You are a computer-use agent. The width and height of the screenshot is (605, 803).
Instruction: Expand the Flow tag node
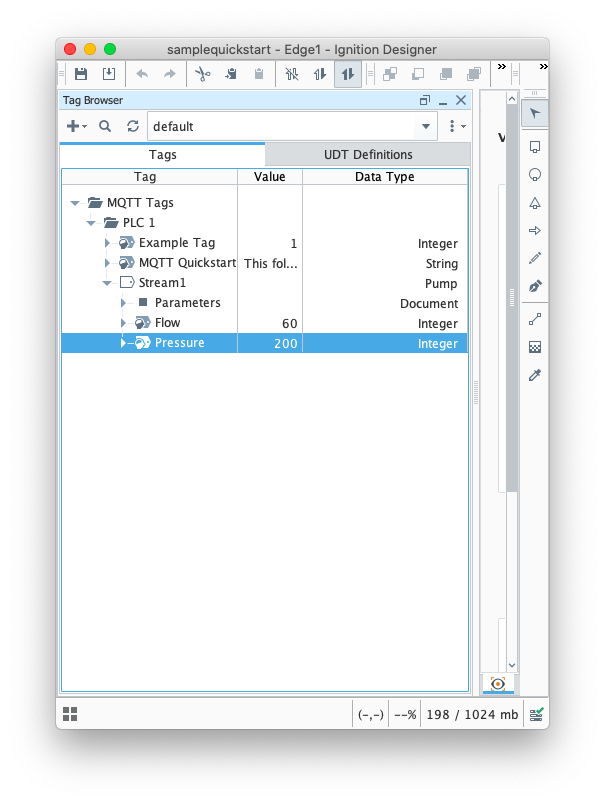click(x=123, y=323)
